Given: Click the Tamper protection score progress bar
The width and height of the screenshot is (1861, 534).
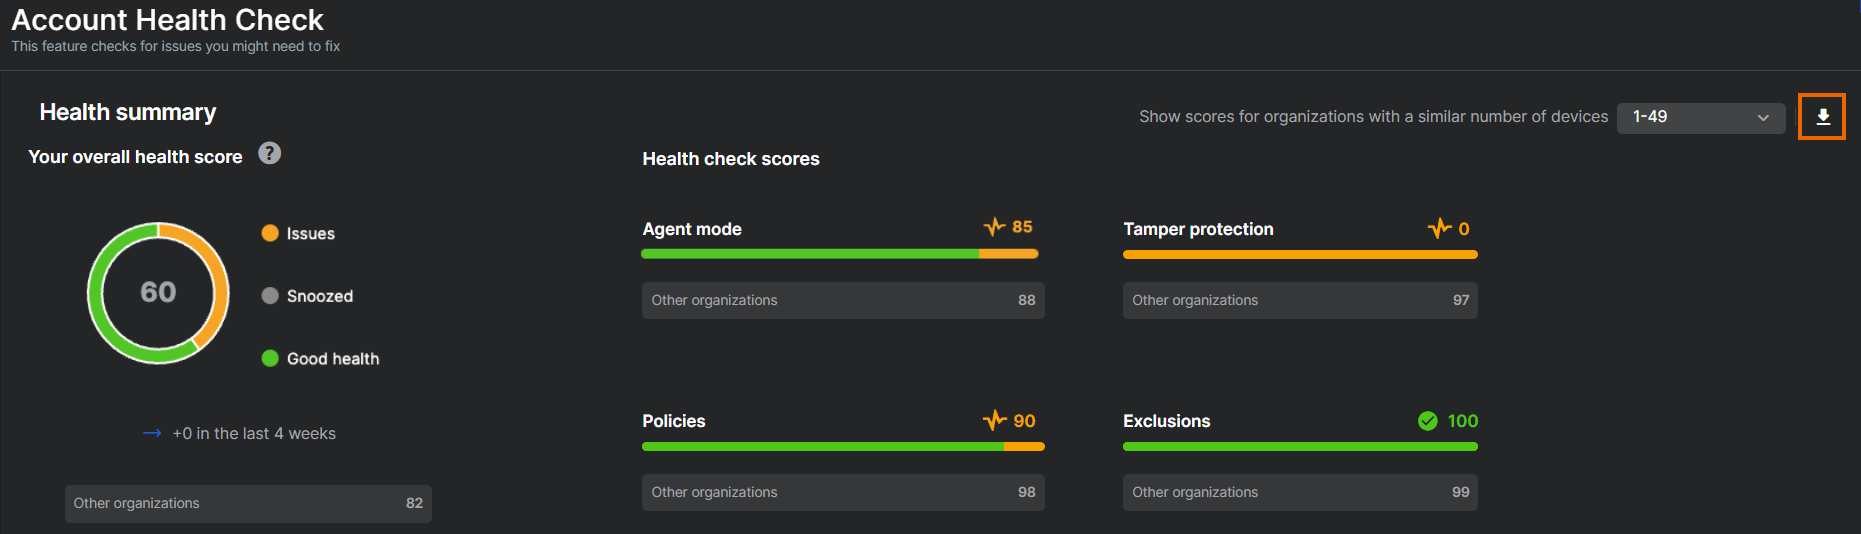Looking at the screenshot, I should point(1299,255).
